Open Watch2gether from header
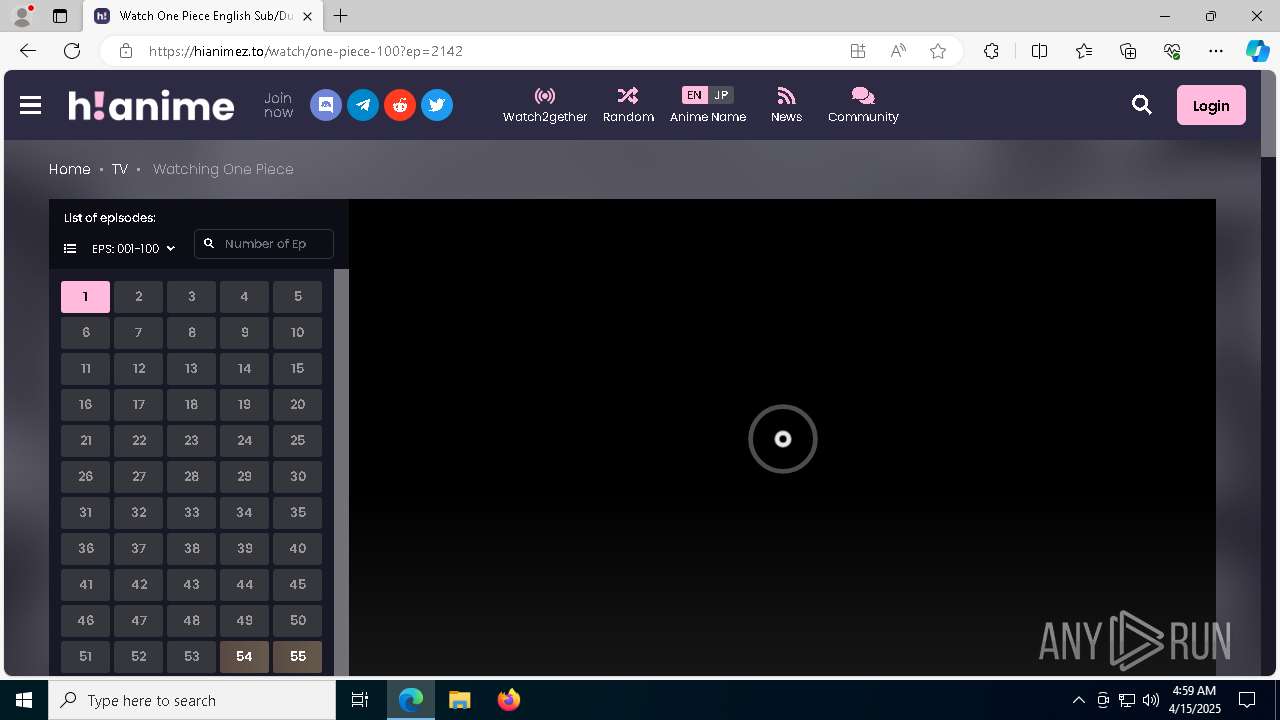 pyautogui.click(x=545, y=105)
